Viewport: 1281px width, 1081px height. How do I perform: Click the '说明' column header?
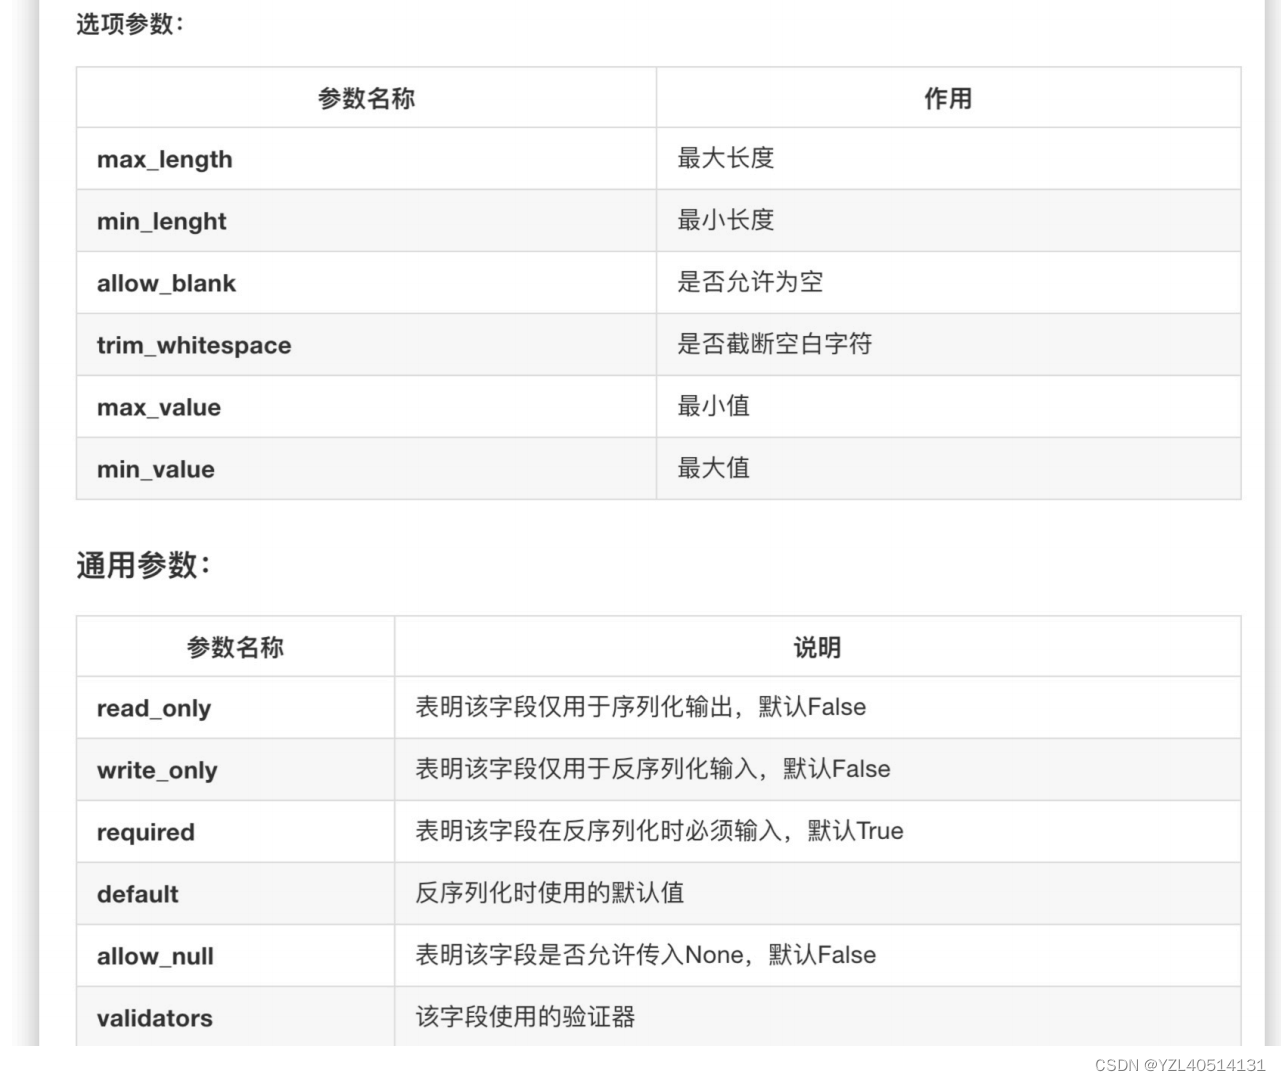tap(817, 647)
